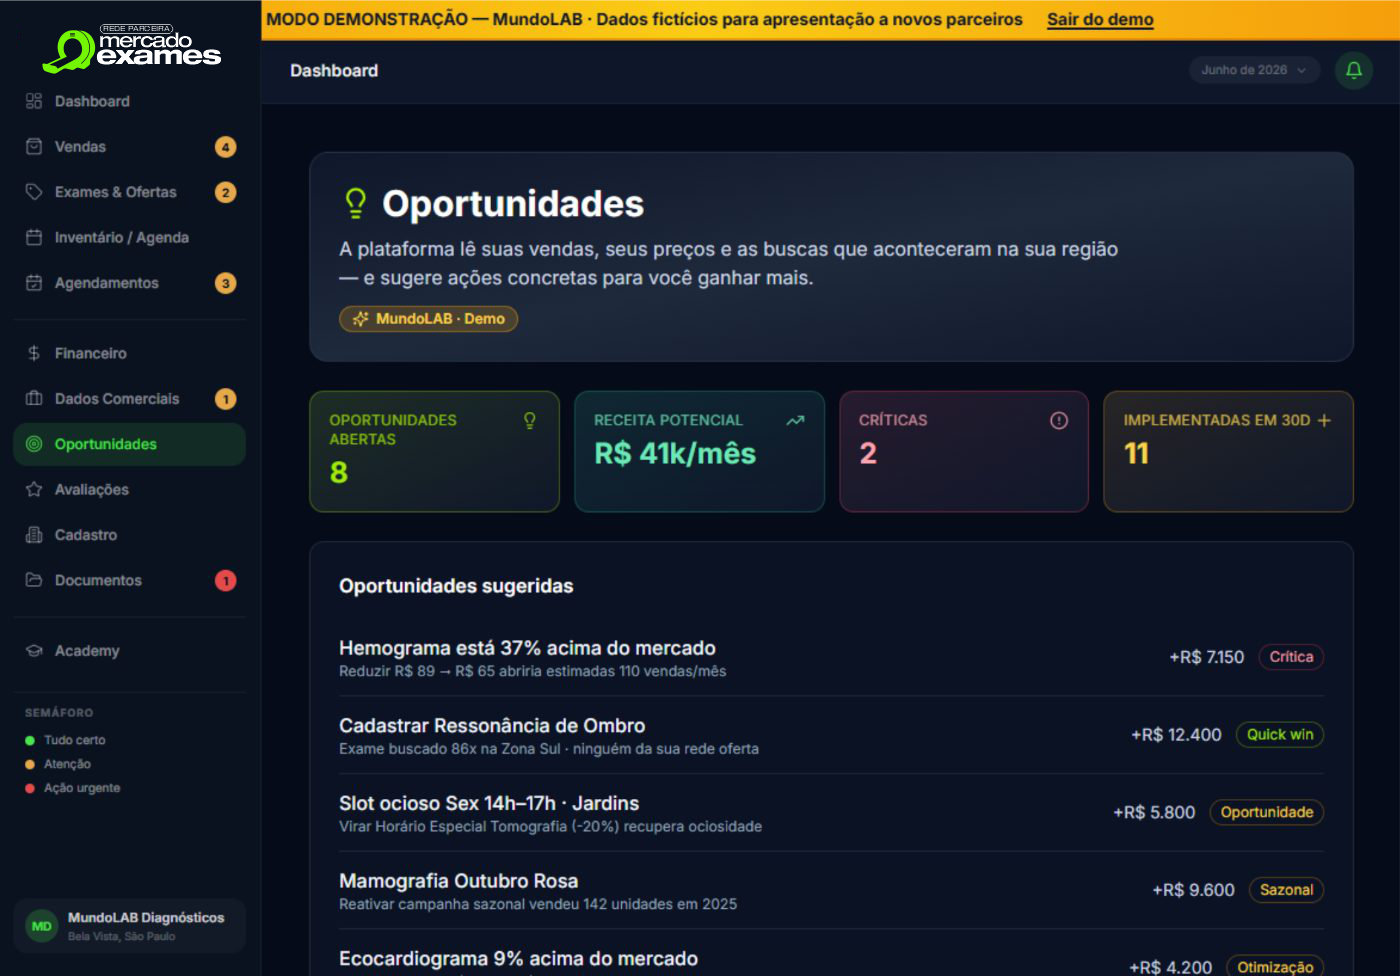Click the Academy graduation cap icon
The width and height of the screenshot is (1400, 976).
tap(34, 650)
